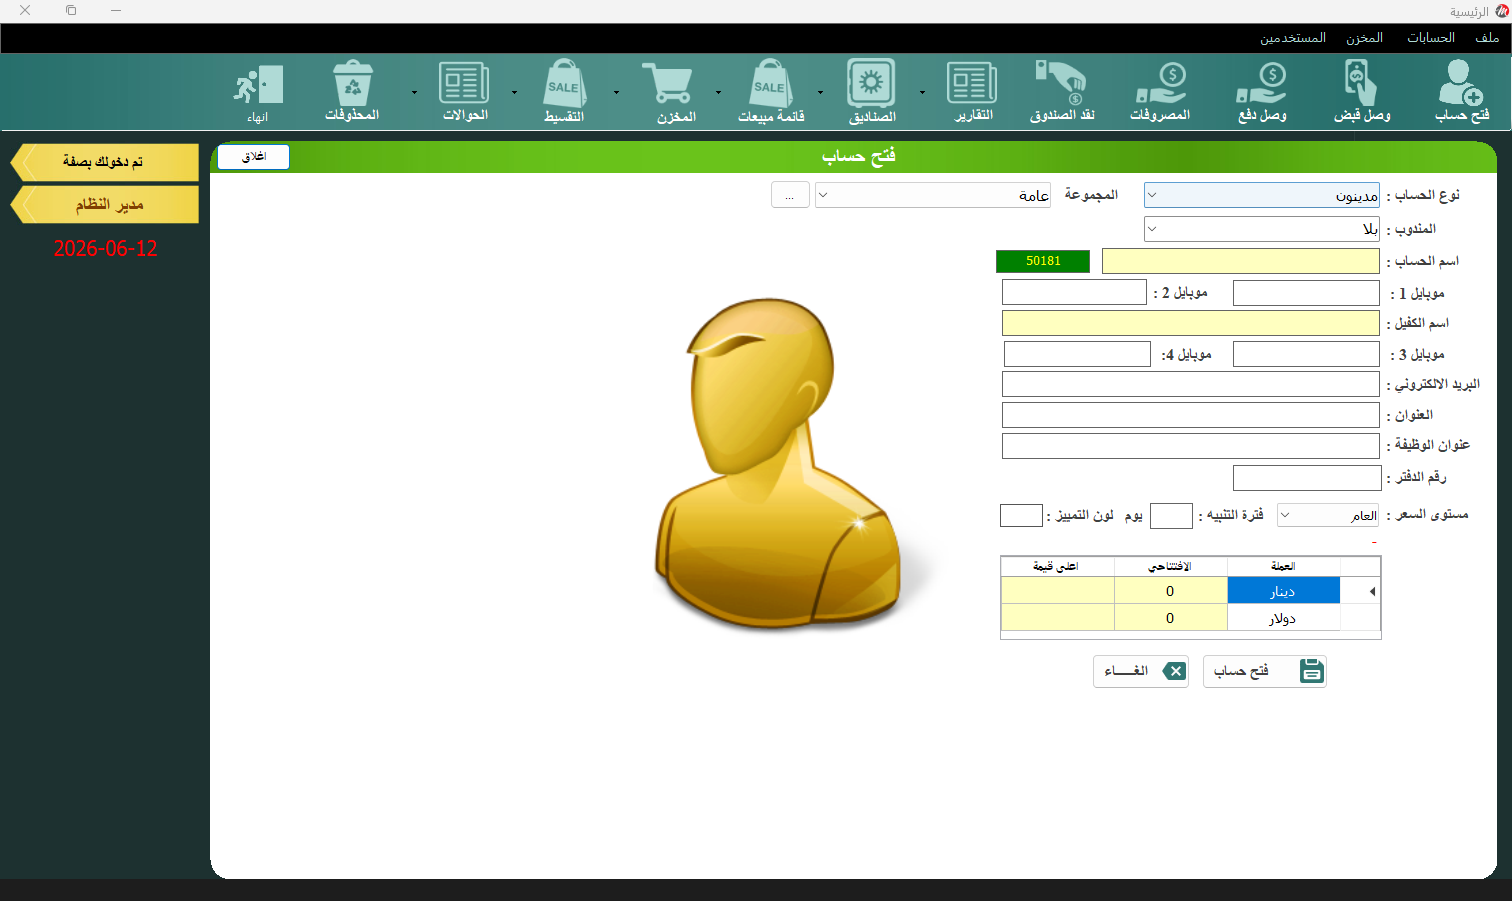Click the الغاء cancel button
The height and width of the screenshot is (901, 1512).
point(1141,671)
